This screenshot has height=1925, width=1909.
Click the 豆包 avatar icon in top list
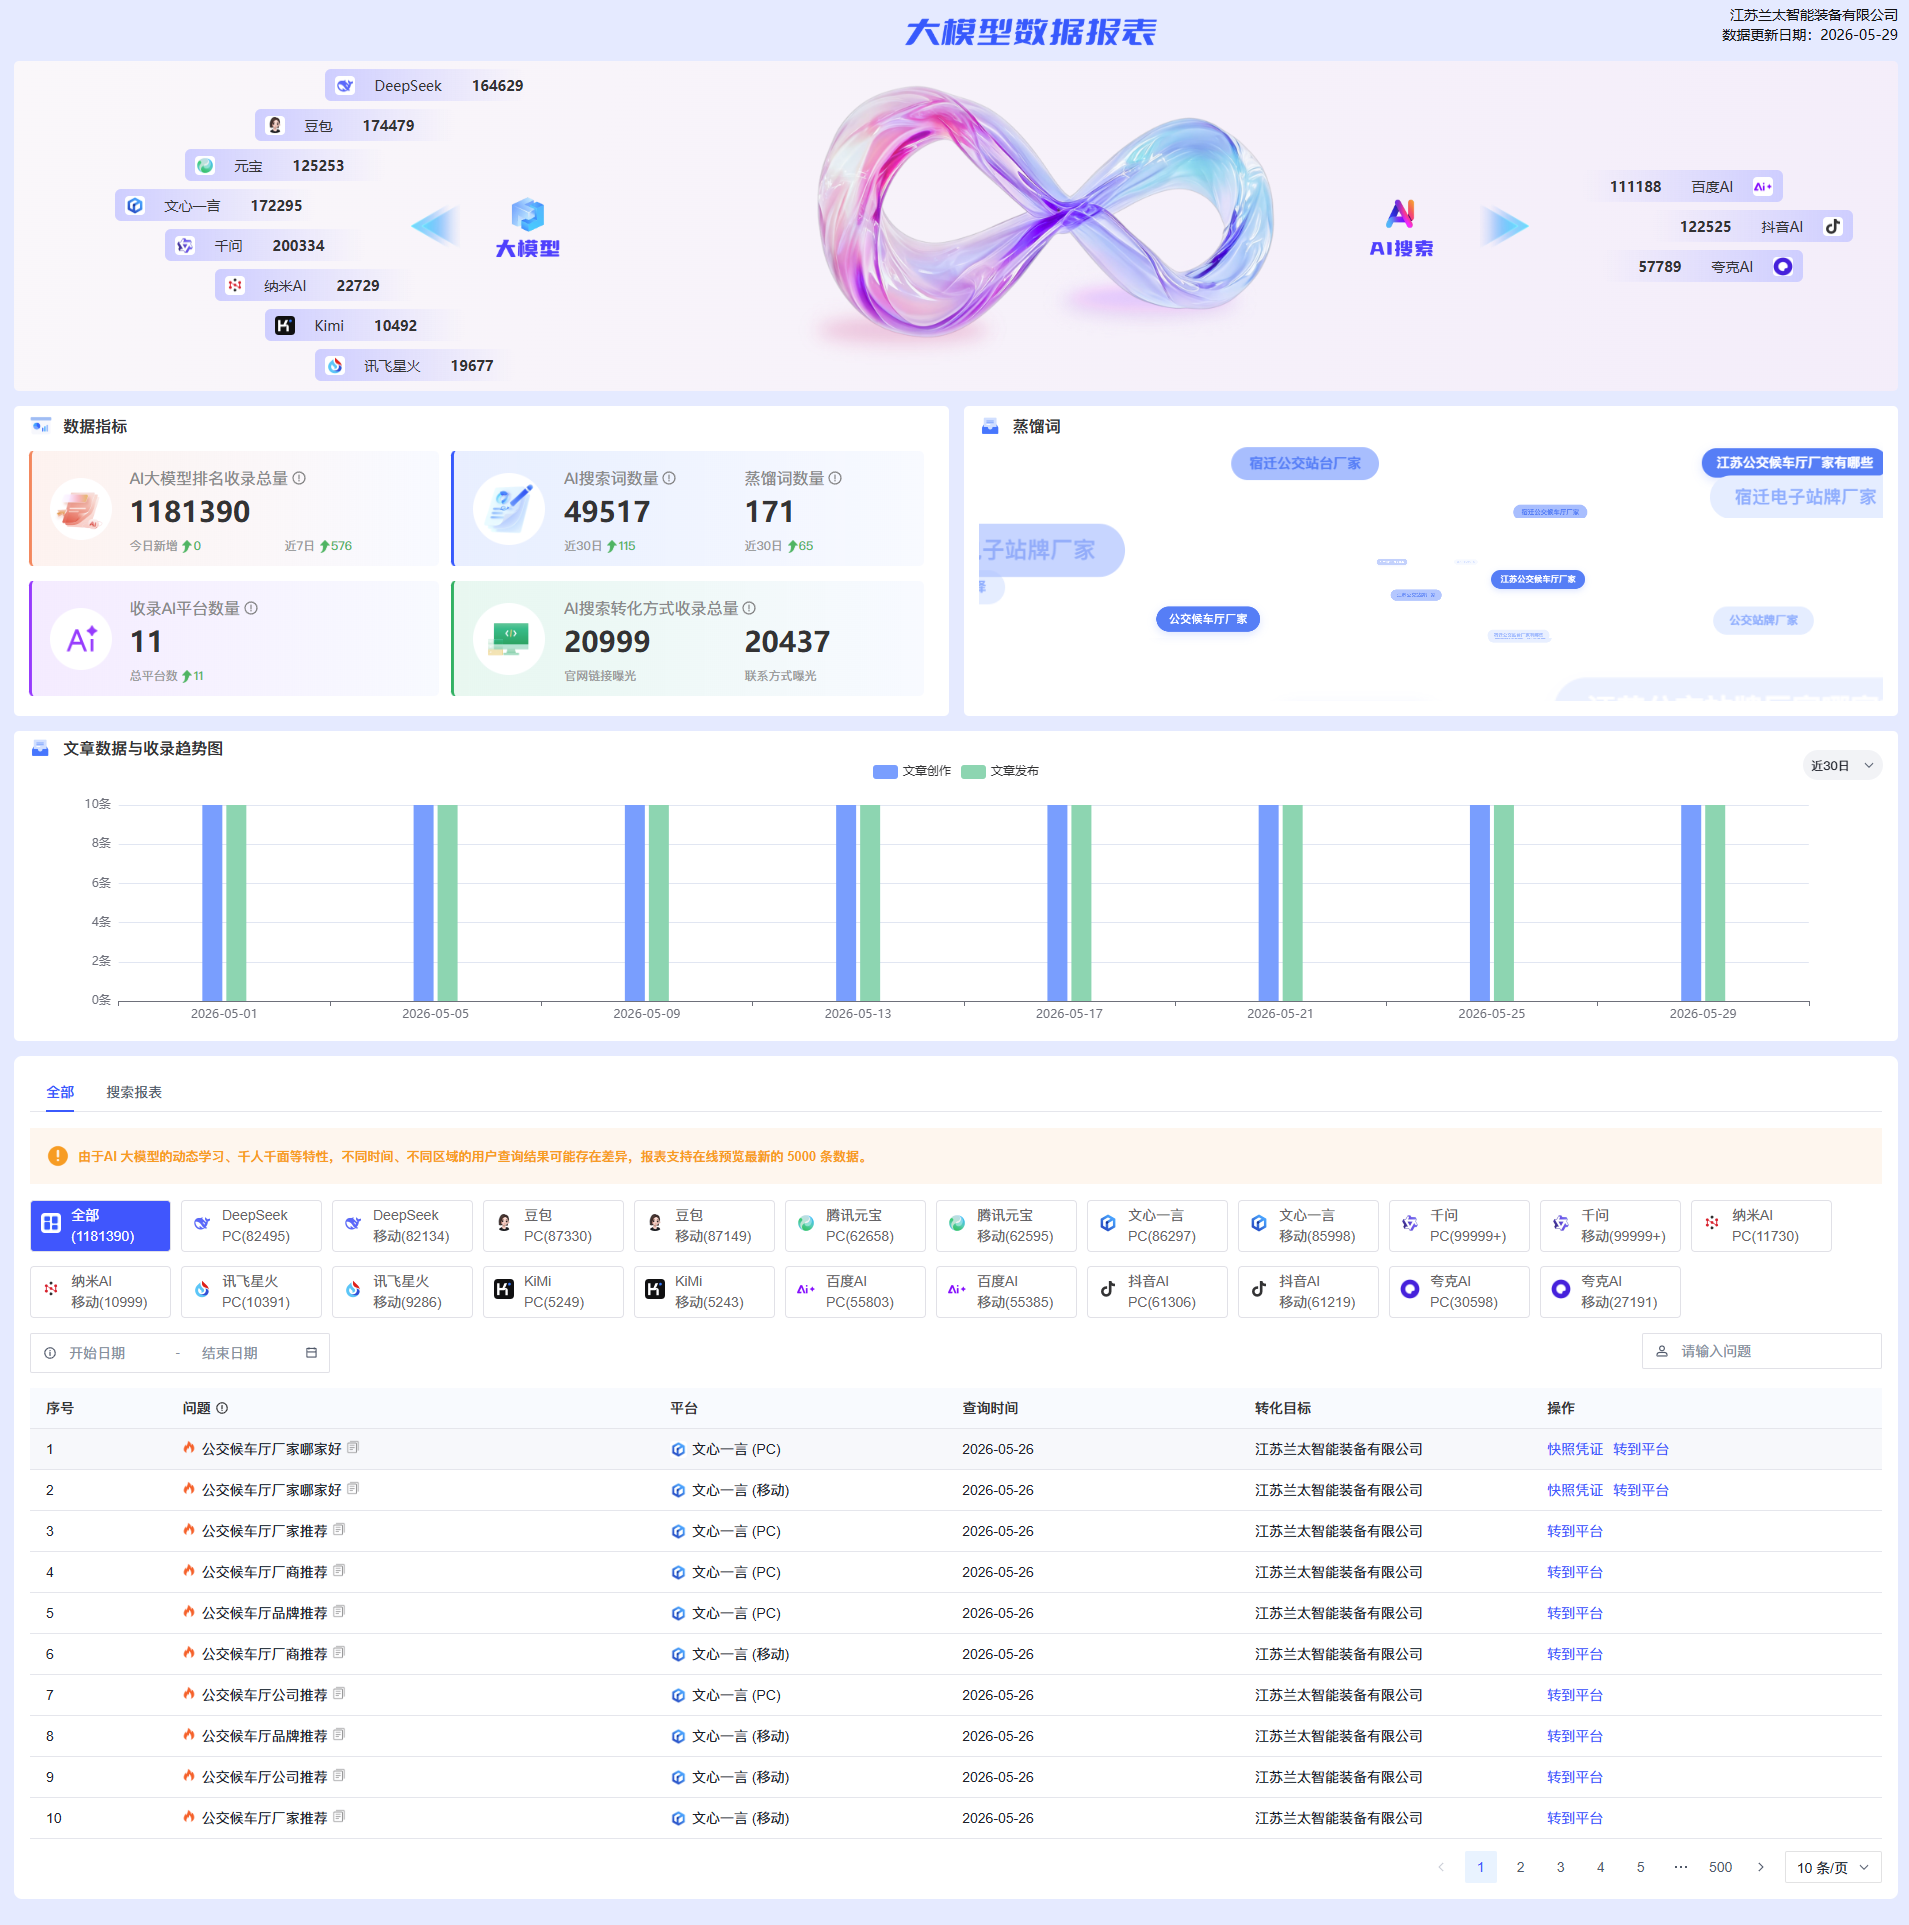275,126
